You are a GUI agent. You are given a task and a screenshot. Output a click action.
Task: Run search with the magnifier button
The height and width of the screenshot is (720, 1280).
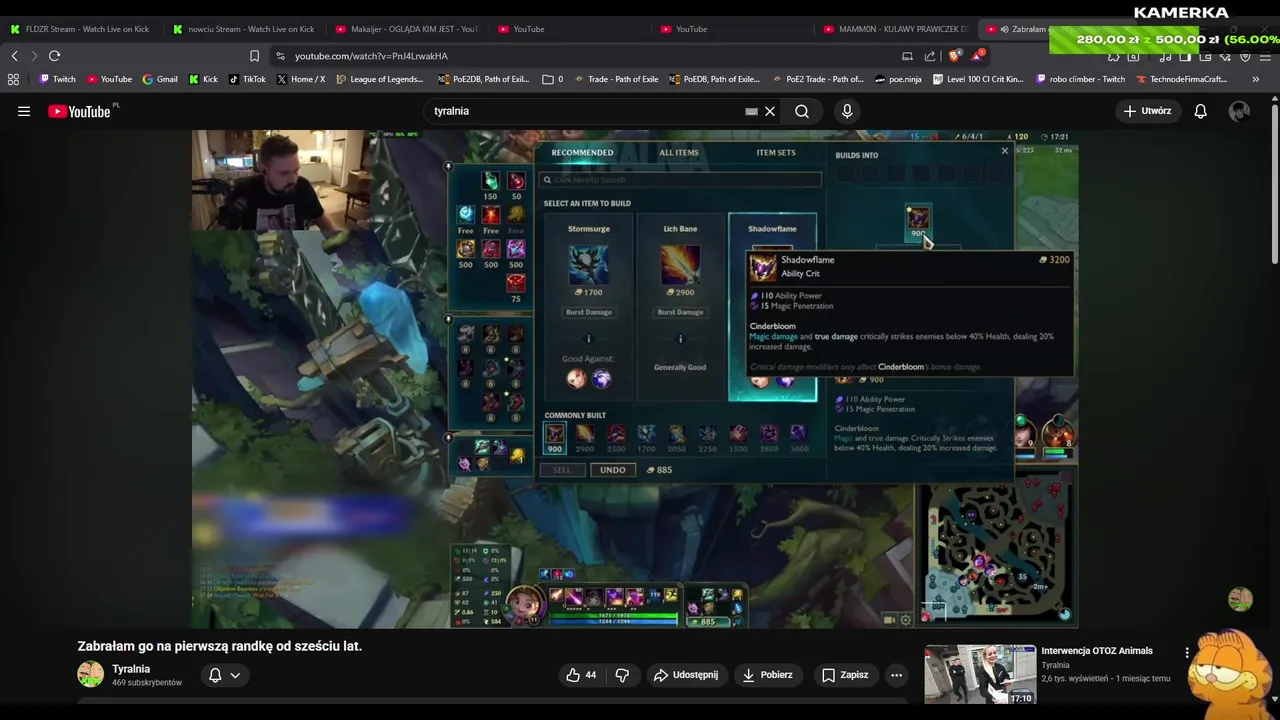coord(802,111)
